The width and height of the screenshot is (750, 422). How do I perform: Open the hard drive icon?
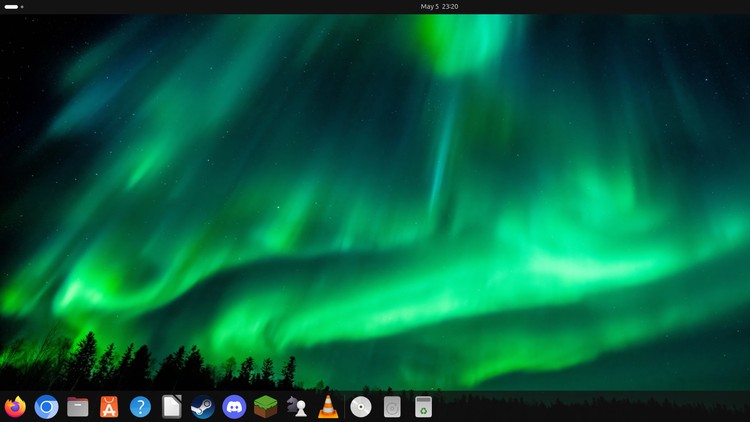pyautogui.click(x=392, y=407)
